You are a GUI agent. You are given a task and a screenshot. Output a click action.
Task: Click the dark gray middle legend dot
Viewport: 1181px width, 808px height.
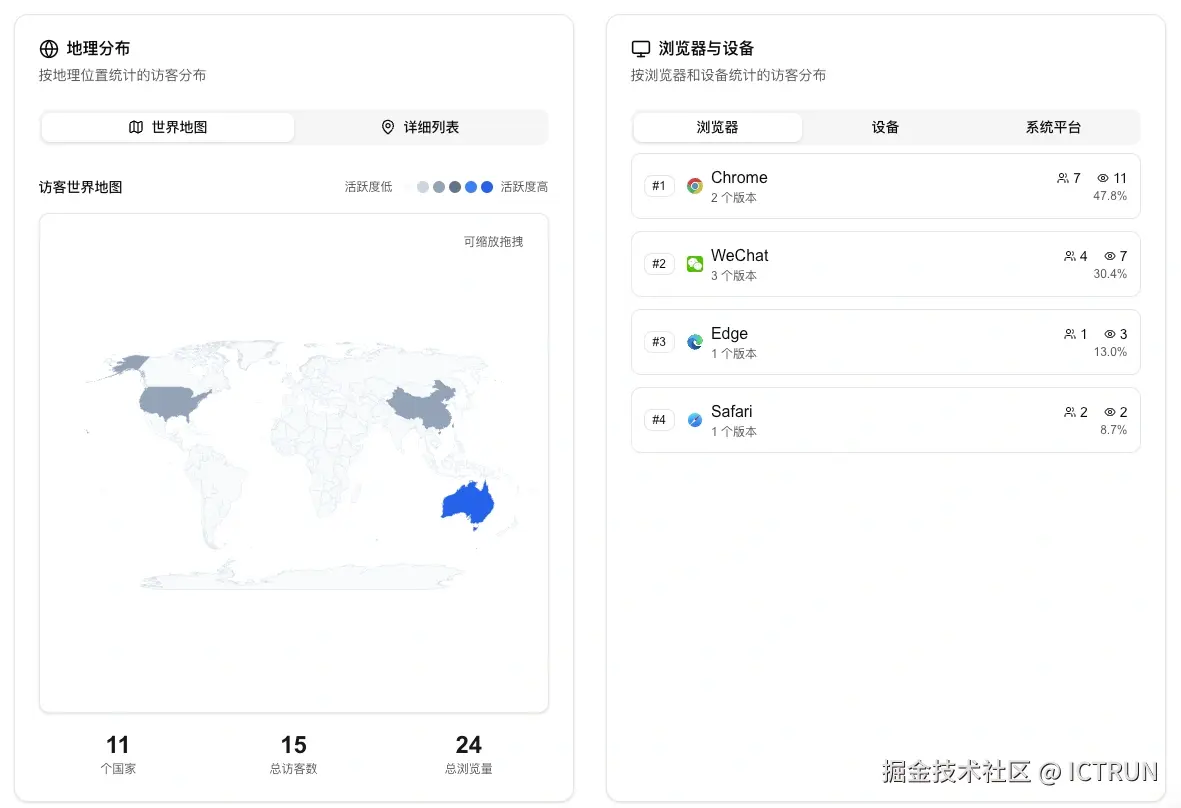pos(455,187)
